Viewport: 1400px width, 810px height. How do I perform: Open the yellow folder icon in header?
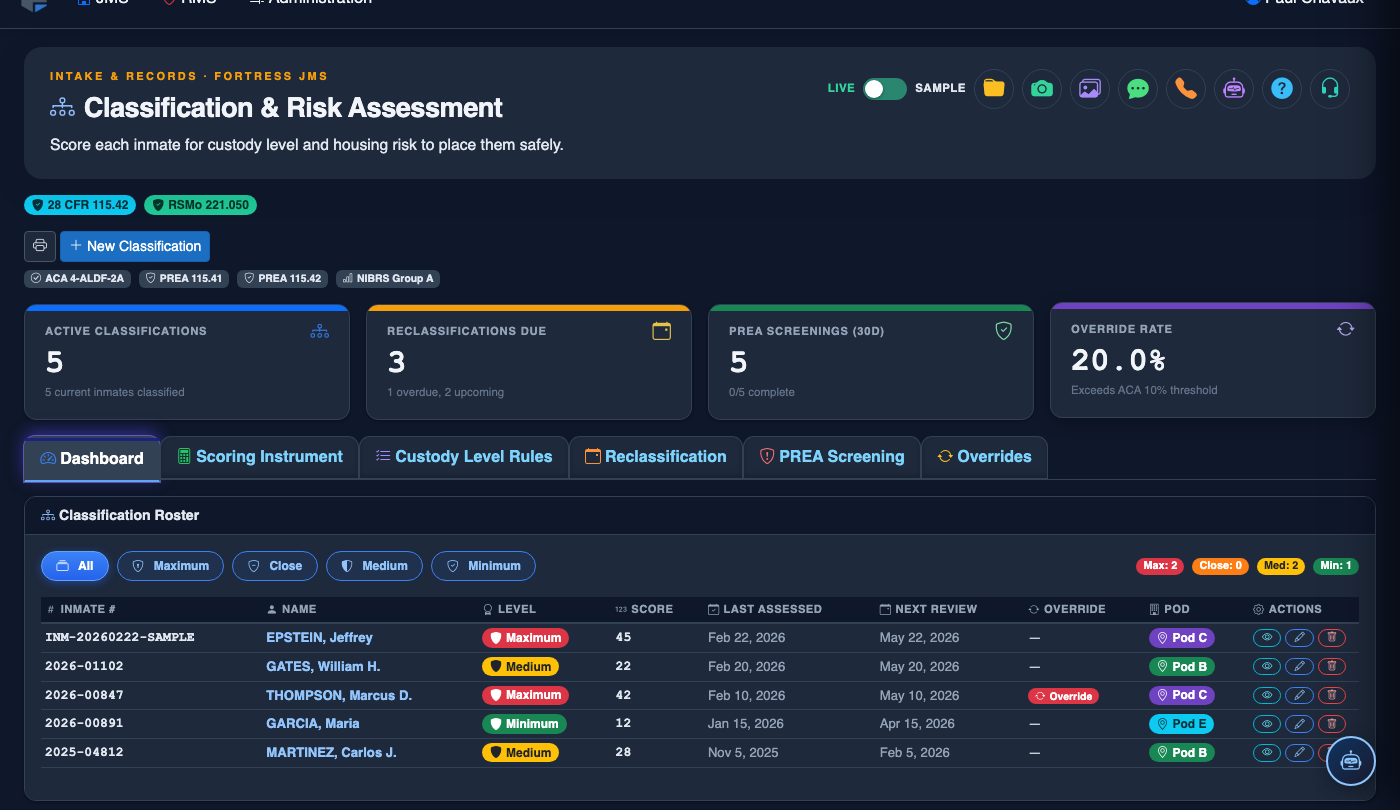(994, 88)
